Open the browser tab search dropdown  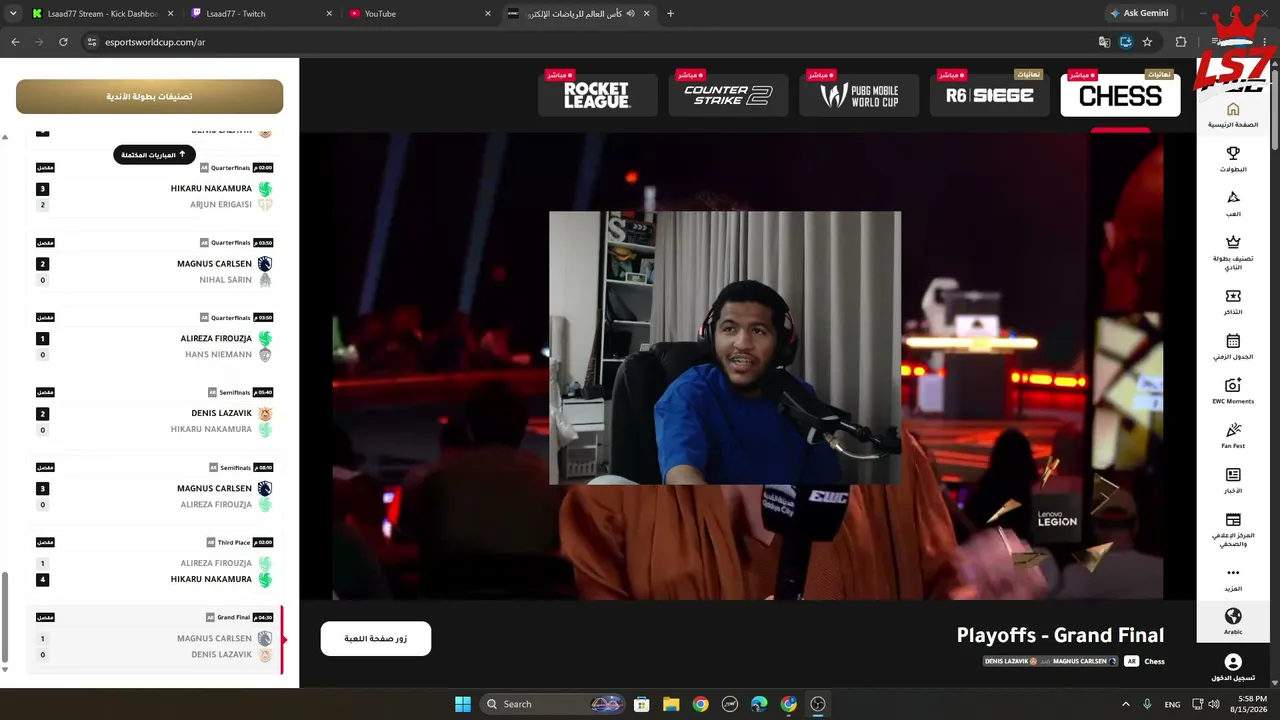click(13, 13)
